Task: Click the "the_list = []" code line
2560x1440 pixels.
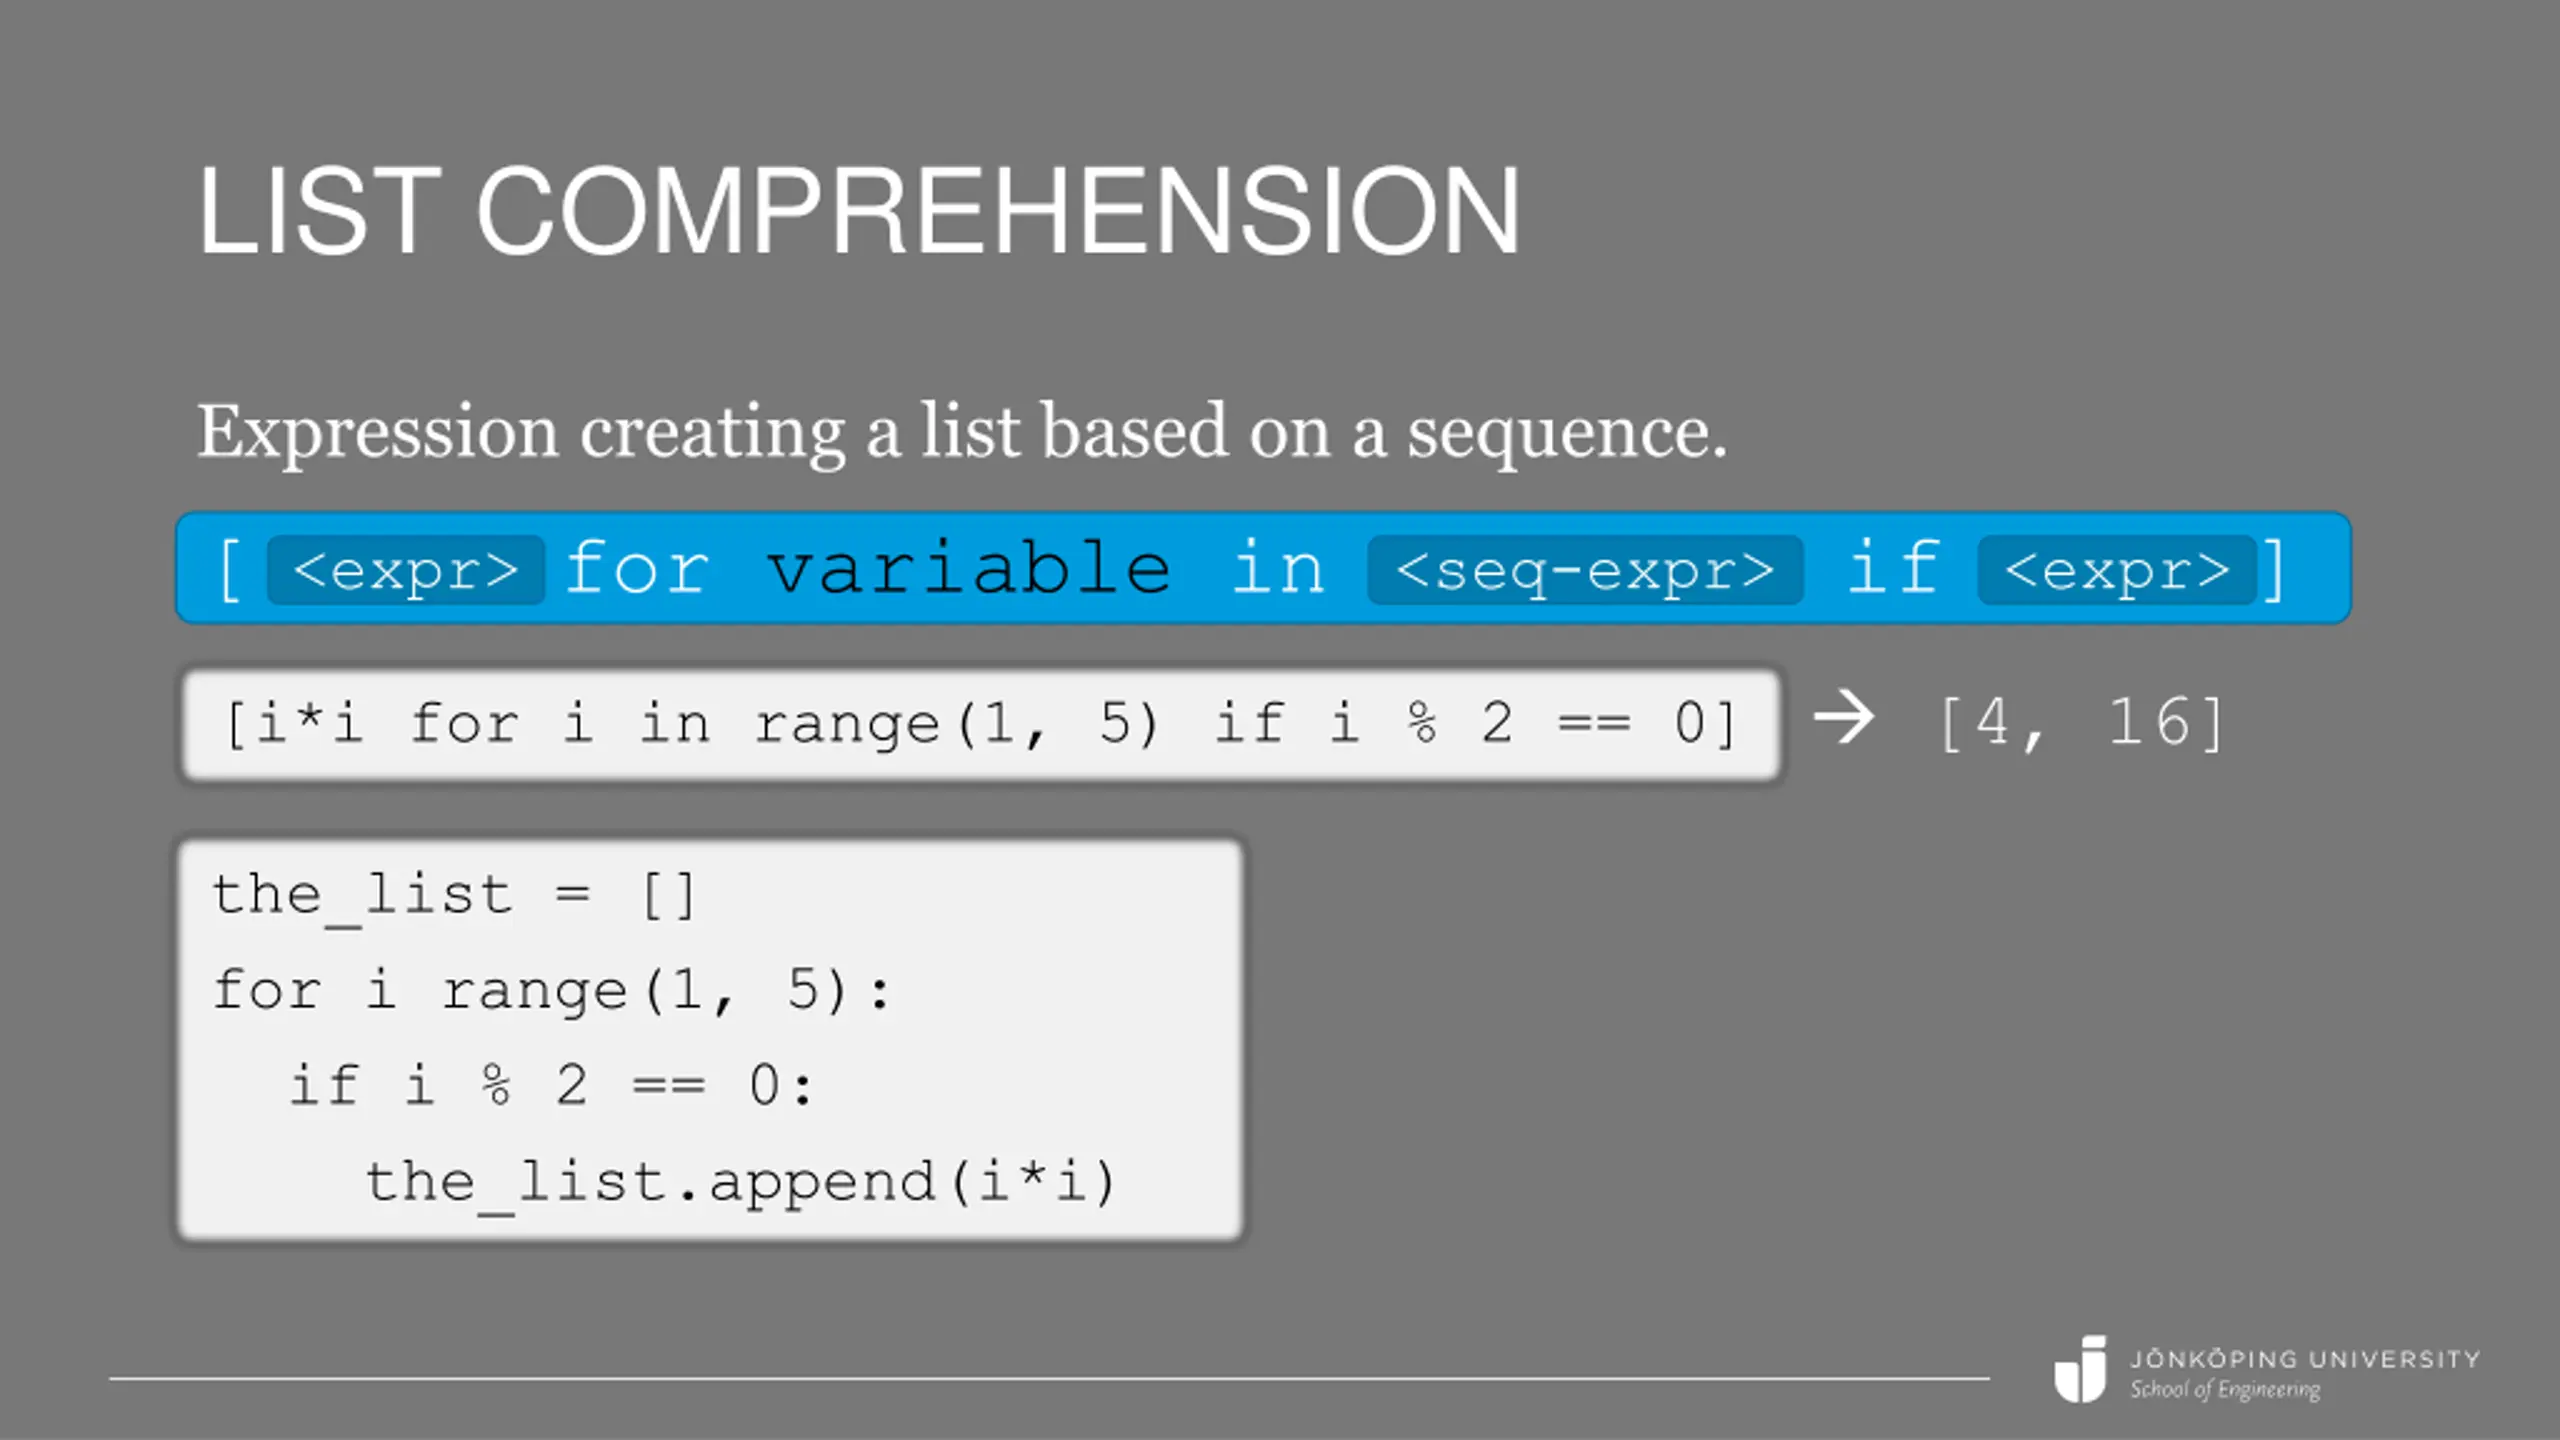Action: pyautogui.click(x=453, y=895)
